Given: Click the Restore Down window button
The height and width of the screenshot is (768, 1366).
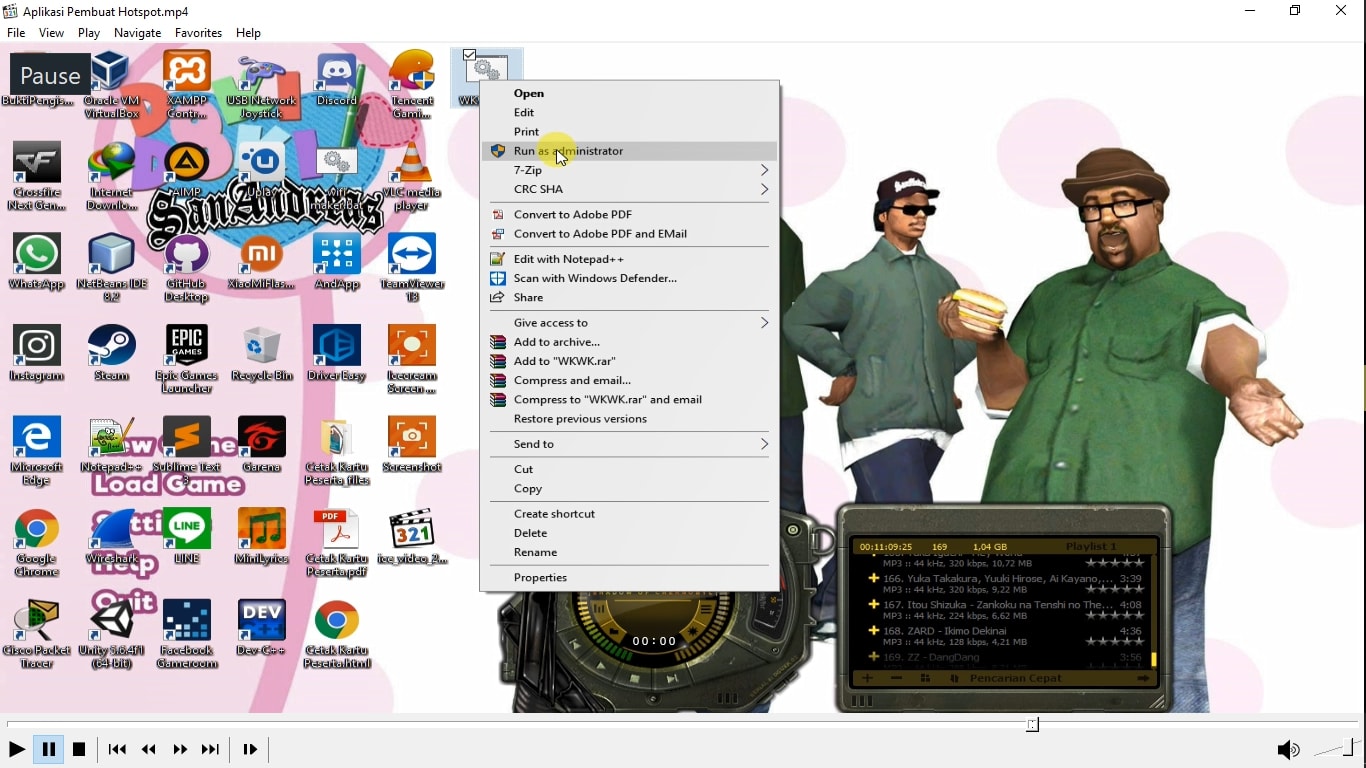Looking at the screenshot, I should [x=1295, y=11].
